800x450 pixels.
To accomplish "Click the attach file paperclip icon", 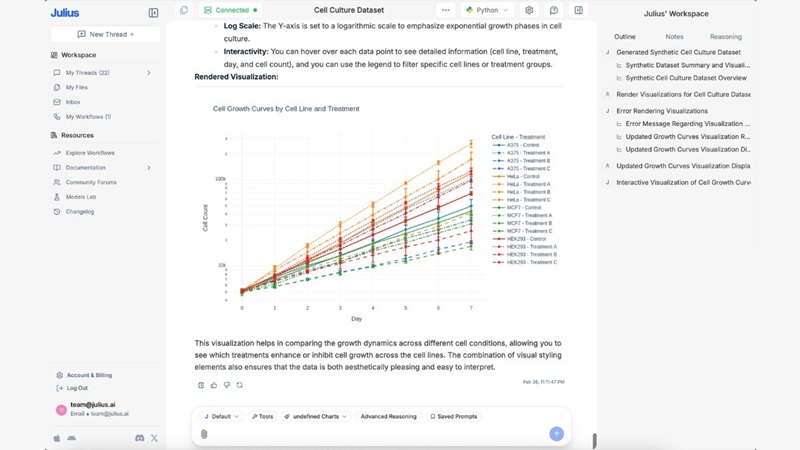I will pos(204,434).
